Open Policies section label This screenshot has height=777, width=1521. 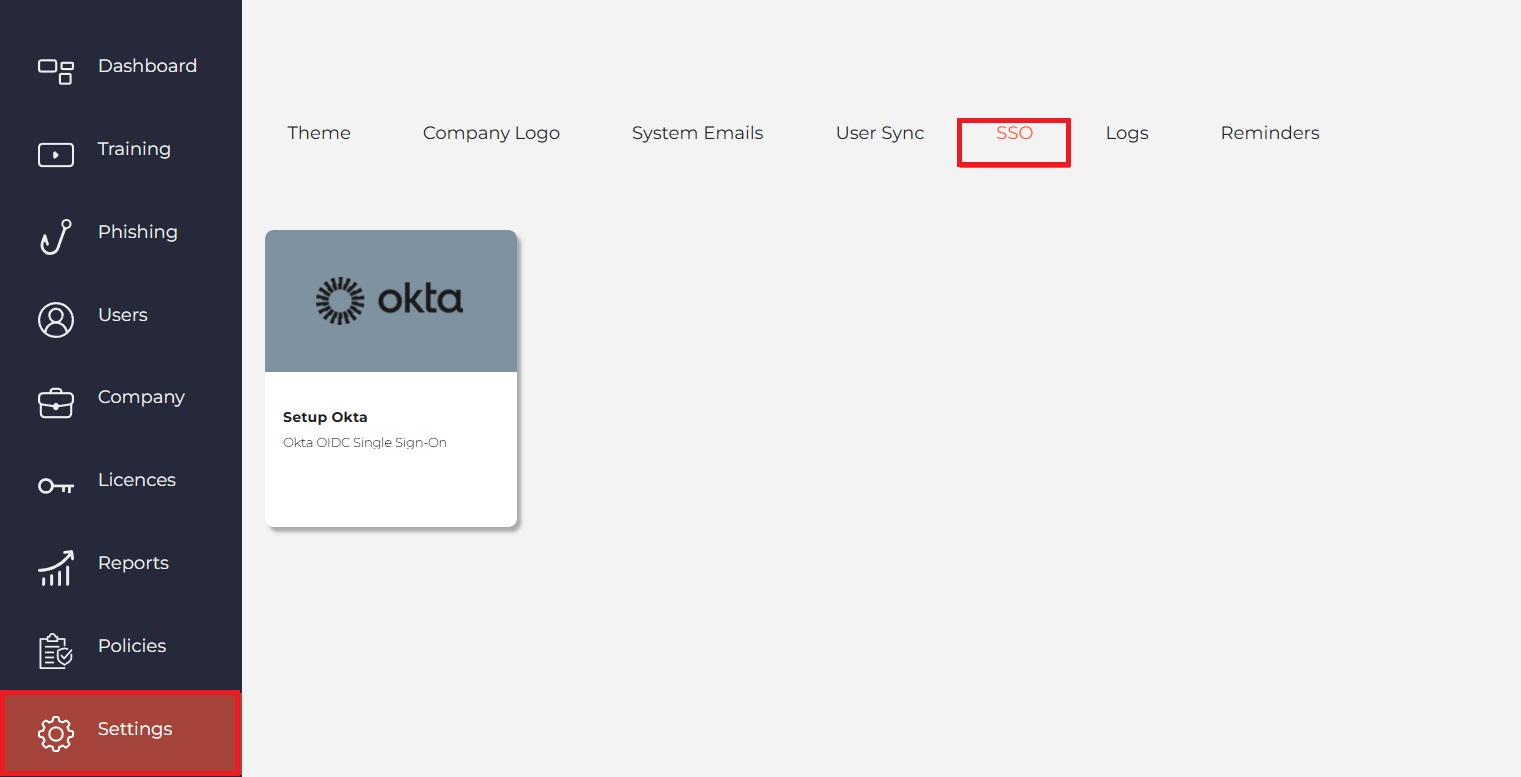click(132, 646)
